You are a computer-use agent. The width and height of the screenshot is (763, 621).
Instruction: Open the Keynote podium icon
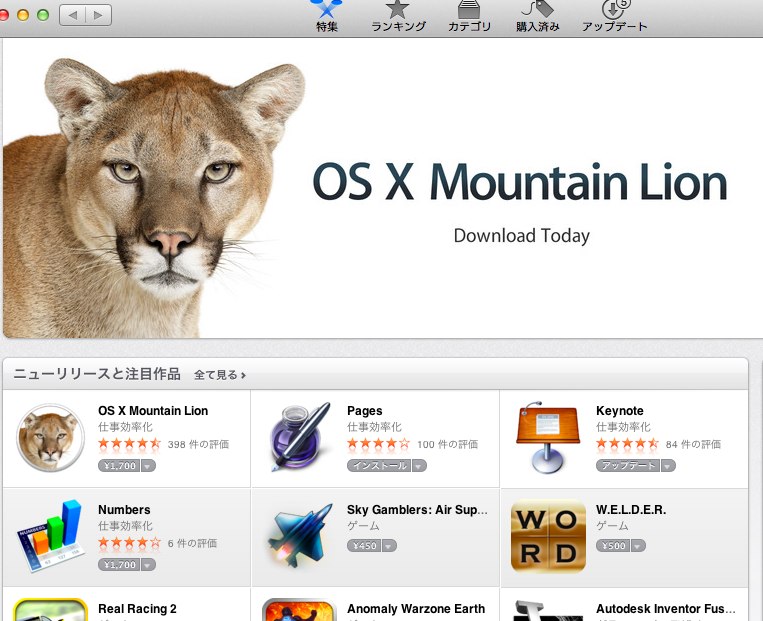548,438
